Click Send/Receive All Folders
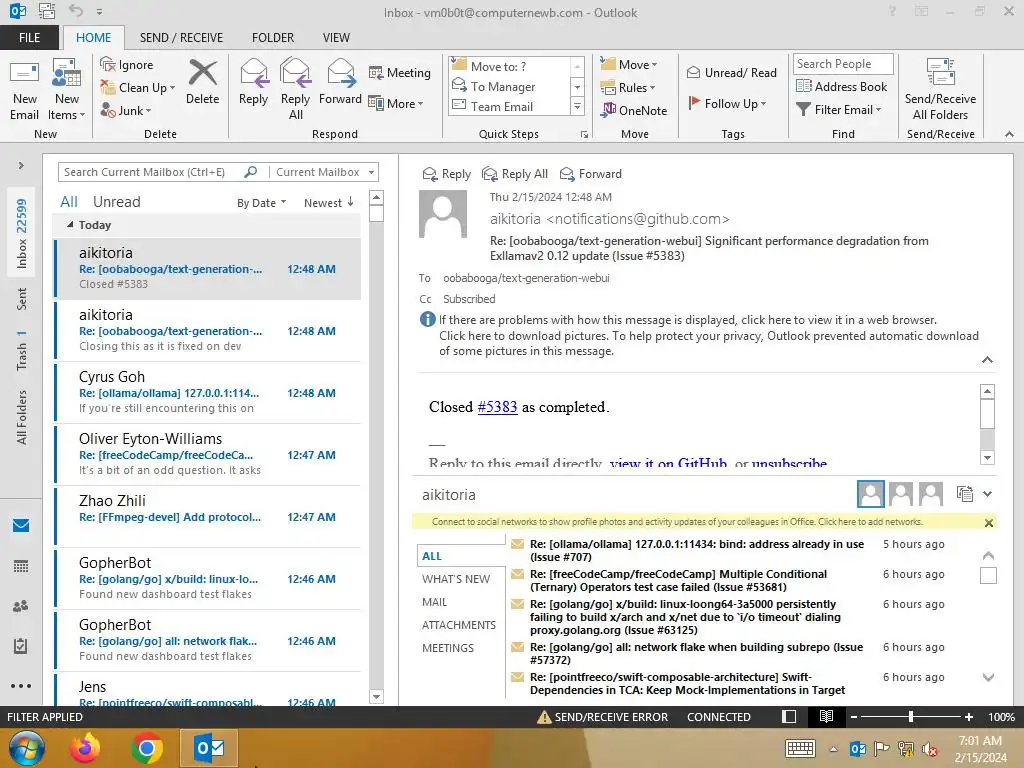 click(940, 89)
